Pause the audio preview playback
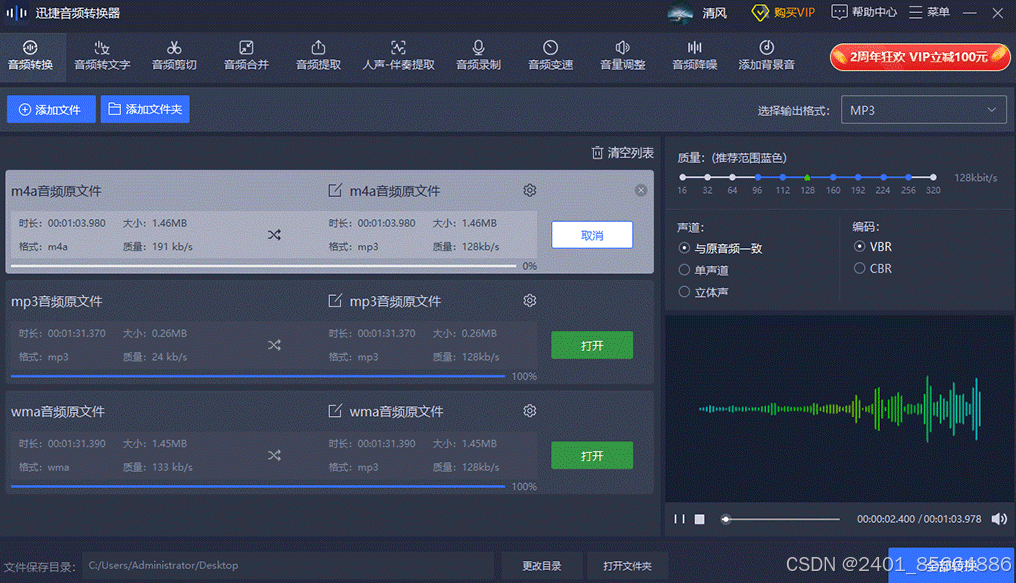Viewport: 1016px width, 583px height. point(679,519)
